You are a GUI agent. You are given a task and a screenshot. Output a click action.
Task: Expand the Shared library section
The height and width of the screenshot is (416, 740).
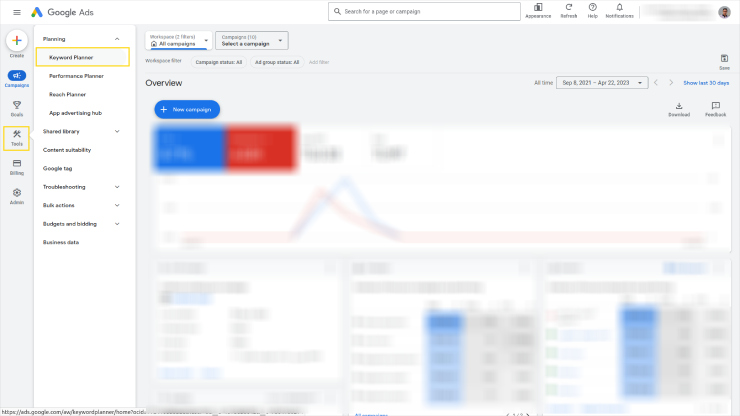(x=117, y=131)
